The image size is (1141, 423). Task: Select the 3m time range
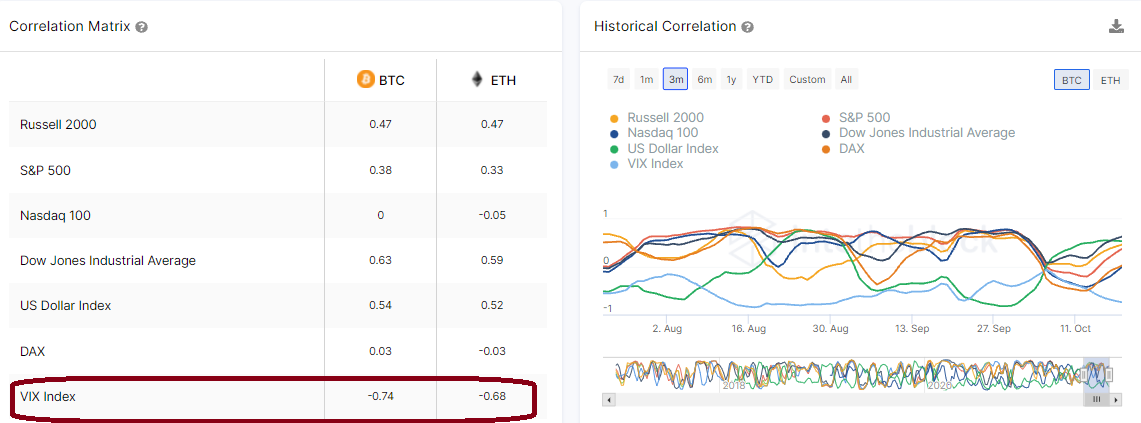point(675,79)
